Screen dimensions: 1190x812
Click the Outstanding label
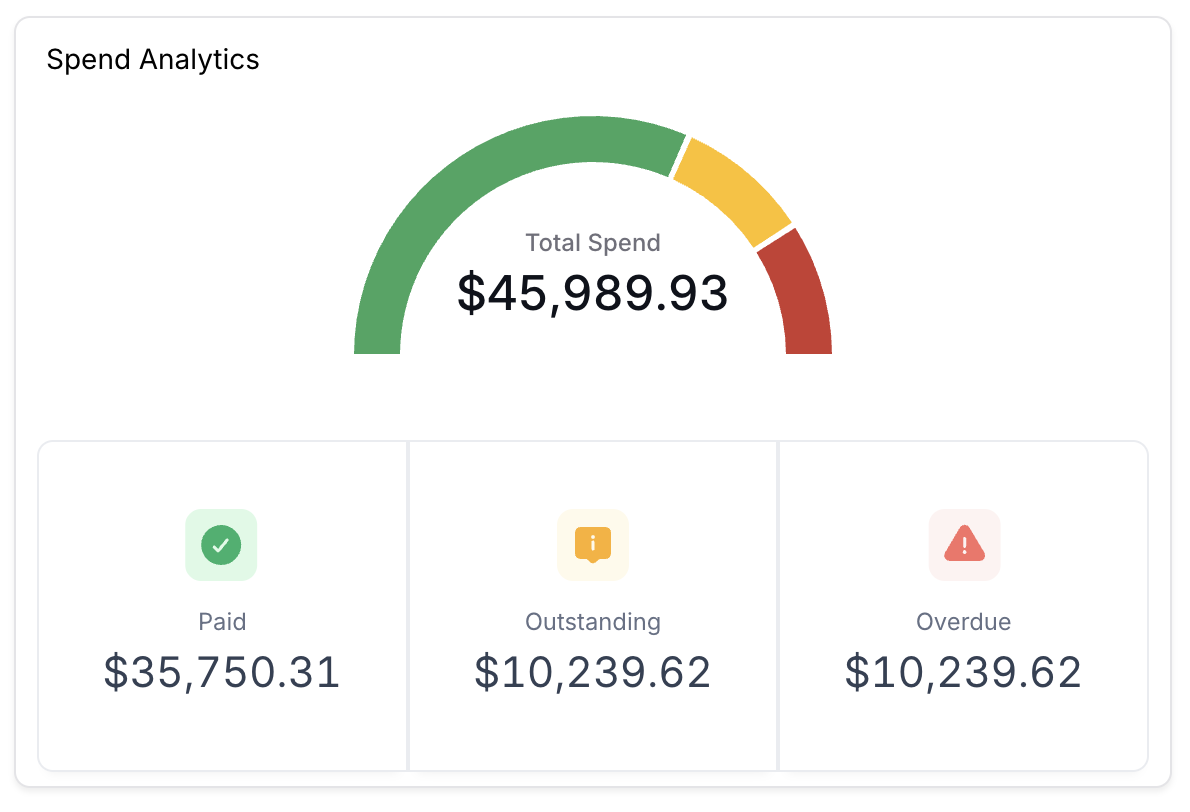click(x=593, y=622)
